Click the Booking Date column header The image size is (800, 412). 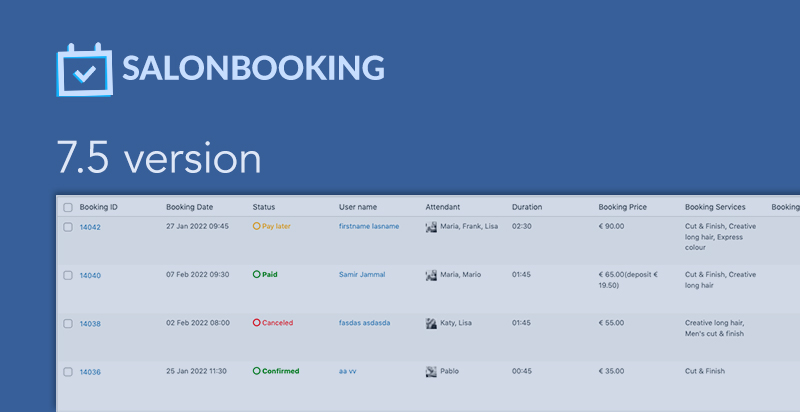pos(189,207)
